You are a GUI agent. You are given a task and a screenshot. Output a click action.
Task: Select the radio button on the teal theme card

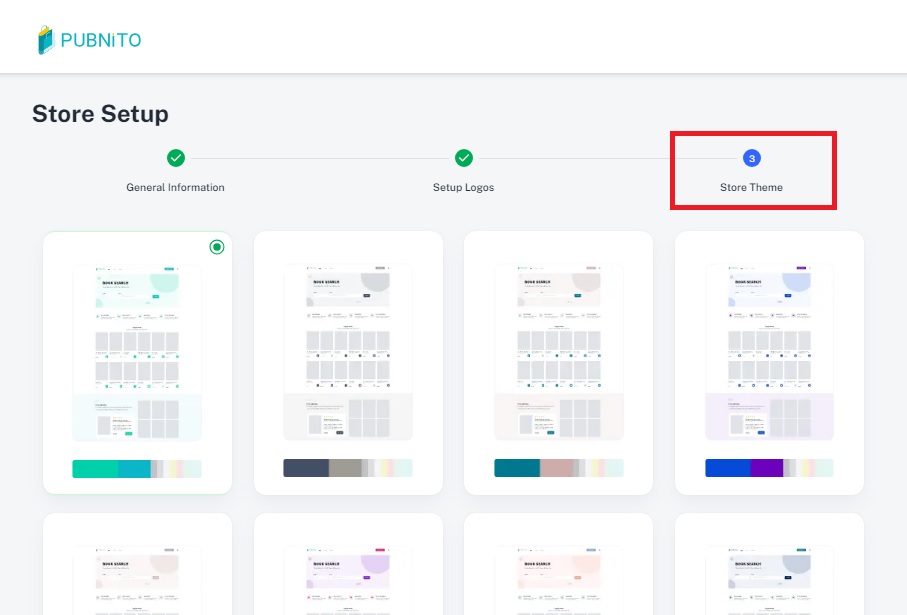point(217,247)
